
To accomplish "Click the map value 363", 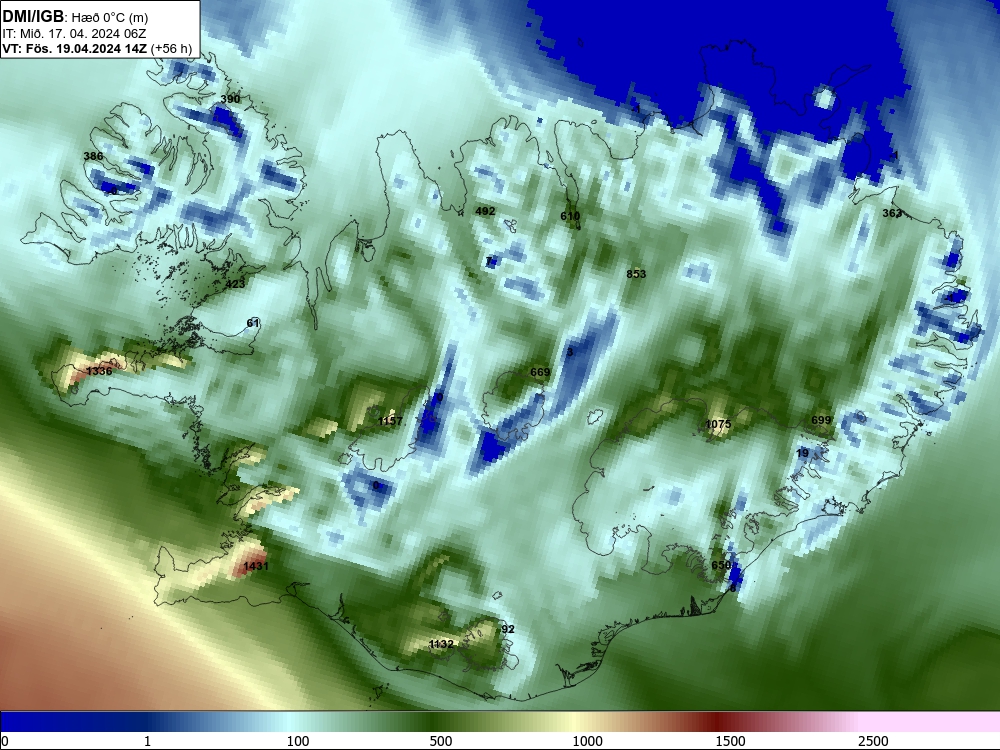I will pyautogui.click(x=892, y=213).
